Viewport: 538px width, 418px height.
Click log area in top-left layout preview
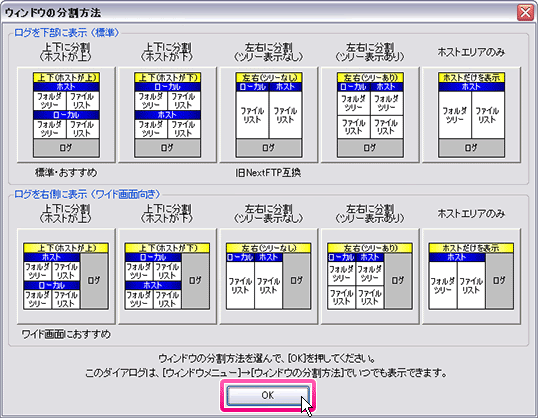pos(66,148)
